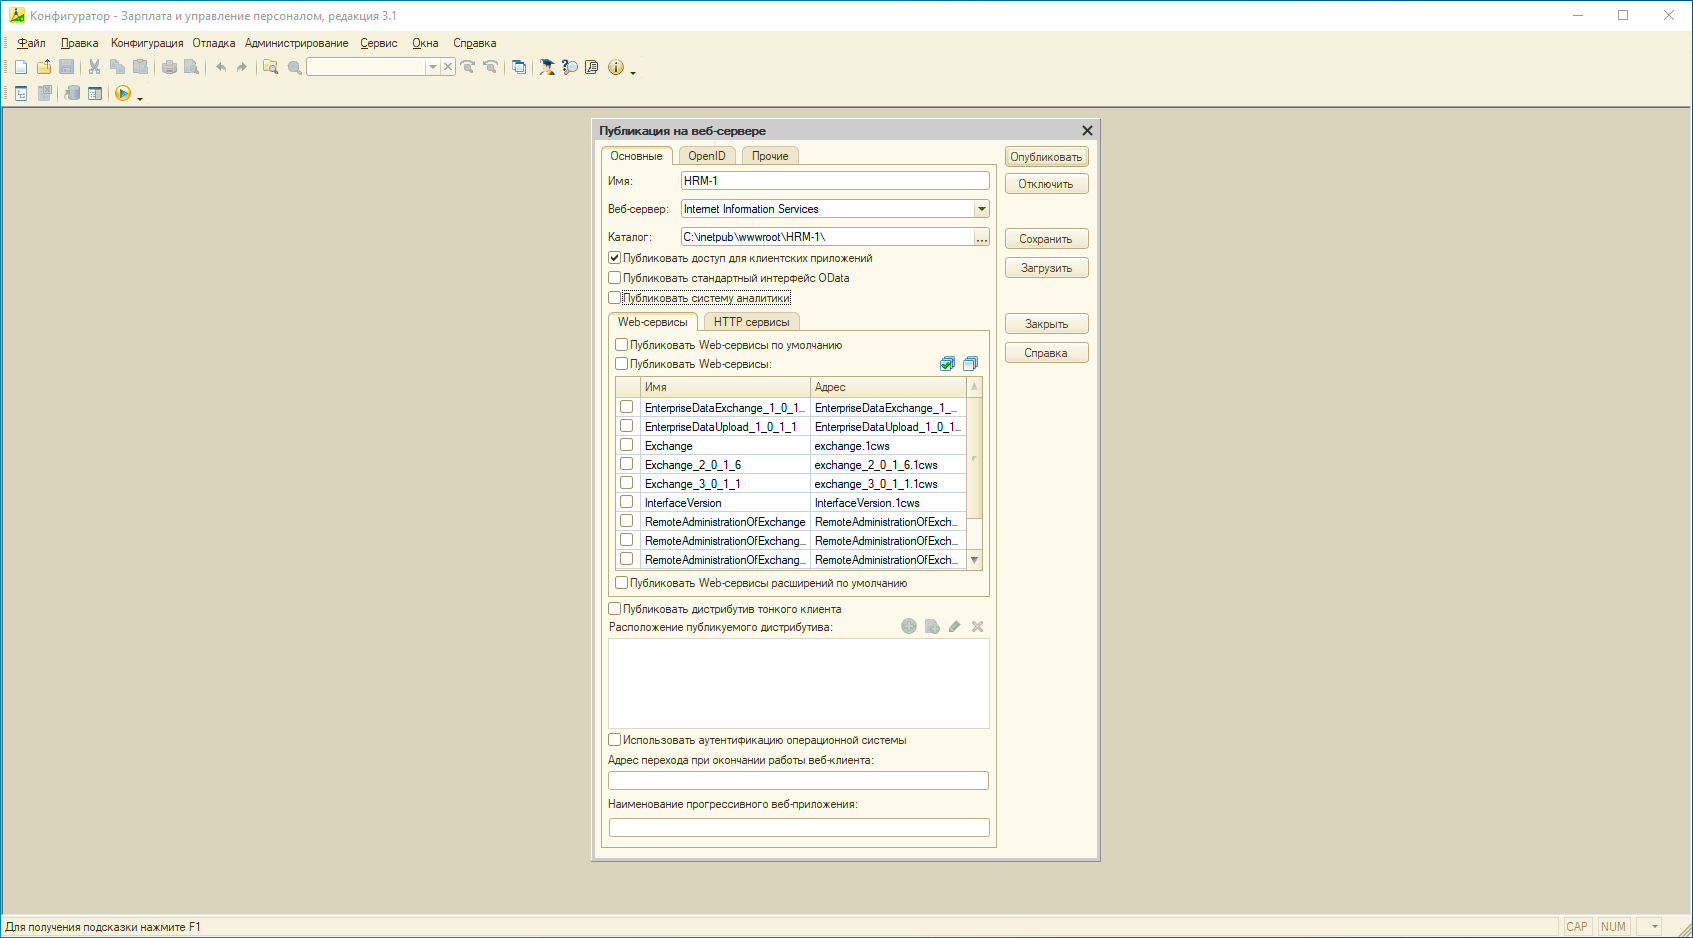The image size is (1693, 938).
Task: Start debugging with the play icon
Action: pyautogui.click(x=123, y=93)
